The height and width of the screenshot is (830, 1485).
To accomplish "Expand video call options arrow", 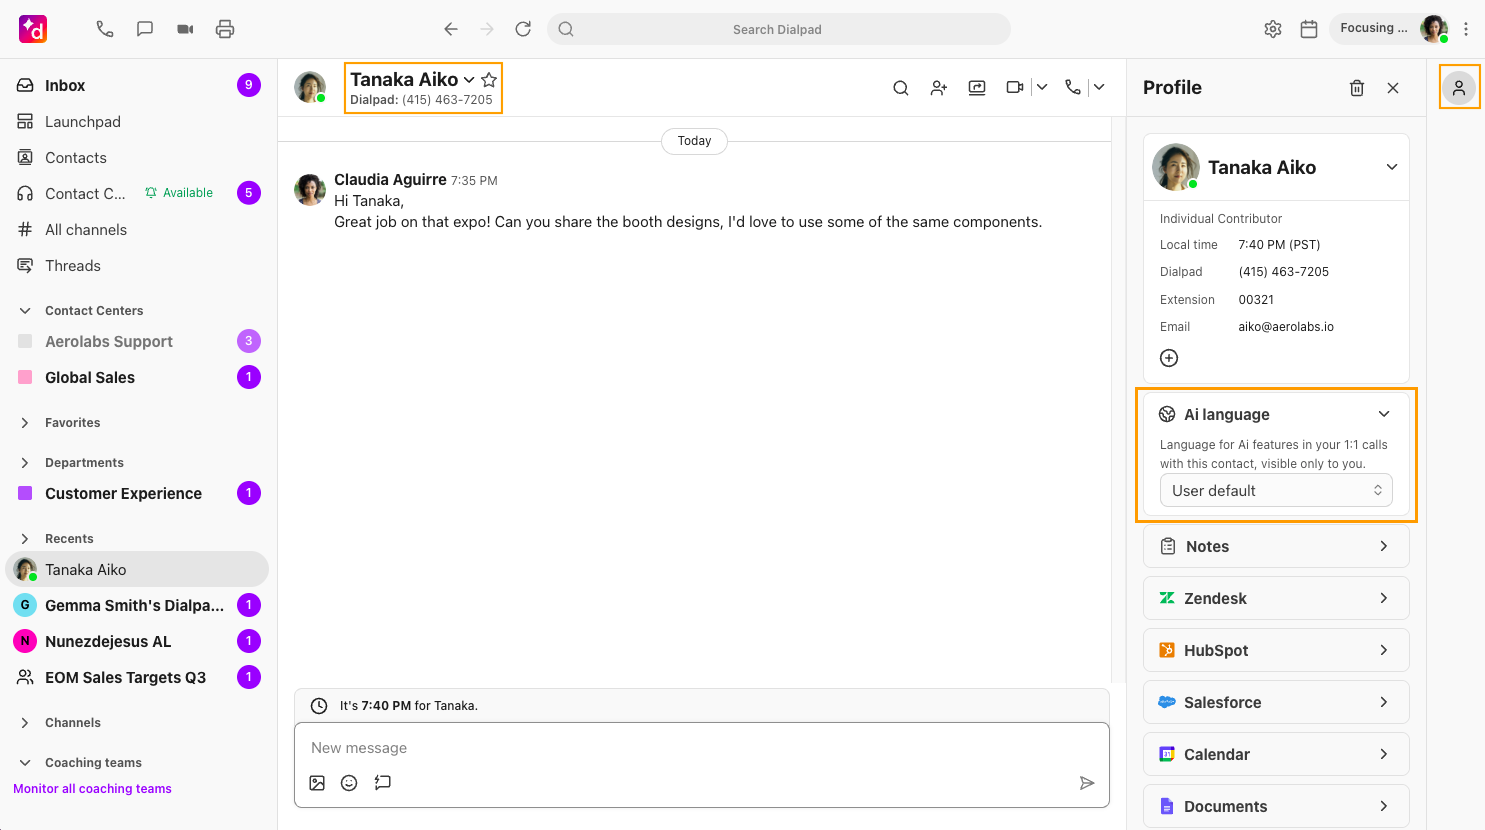I will coord(1042,87).
